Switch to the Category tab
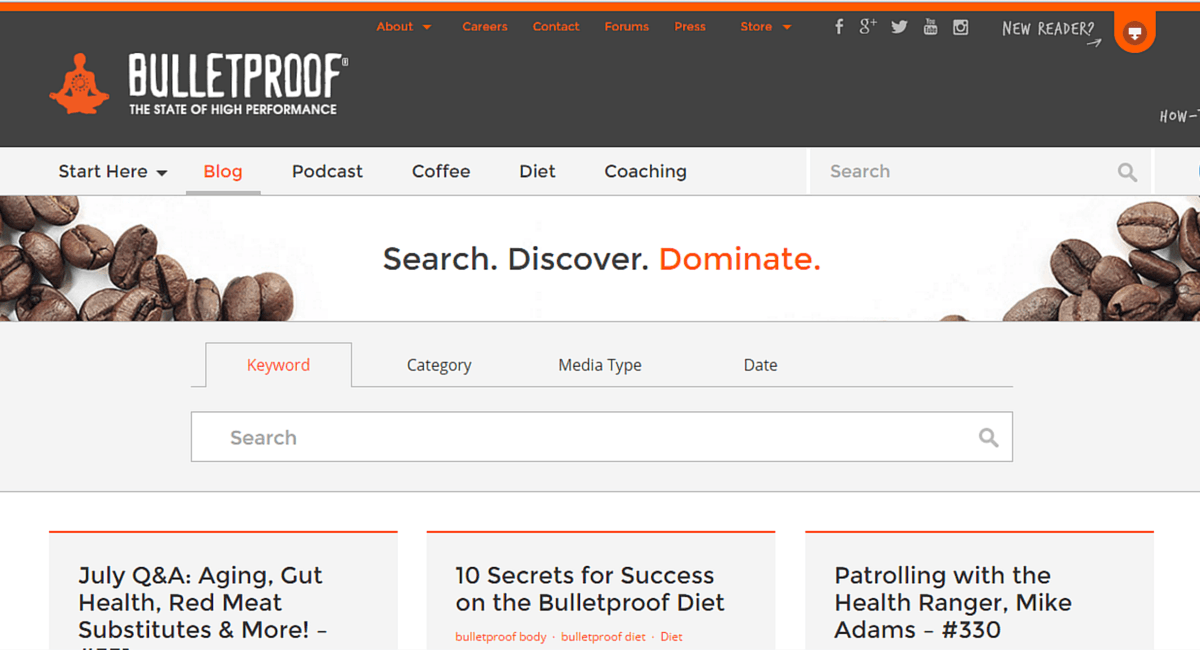Viewport: 1200px width, 650px height. (439, 365)
